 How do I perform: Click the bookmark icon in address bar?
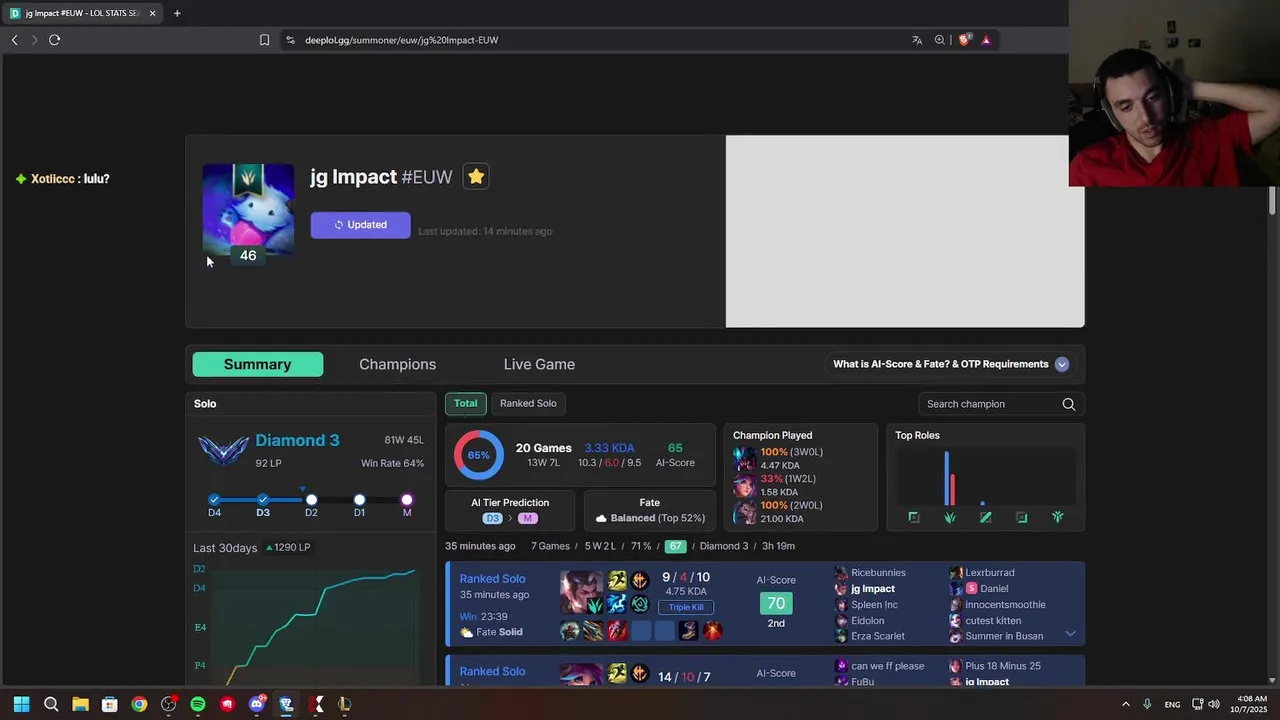(264, 40)
